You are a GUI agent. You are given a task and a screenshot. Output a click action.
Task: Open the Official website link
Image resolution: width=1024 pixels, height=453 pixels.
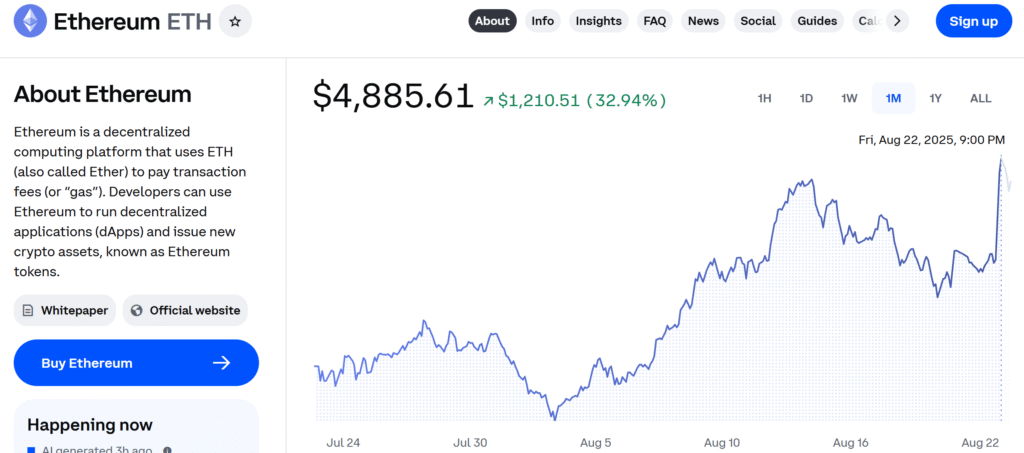point(194,310)
